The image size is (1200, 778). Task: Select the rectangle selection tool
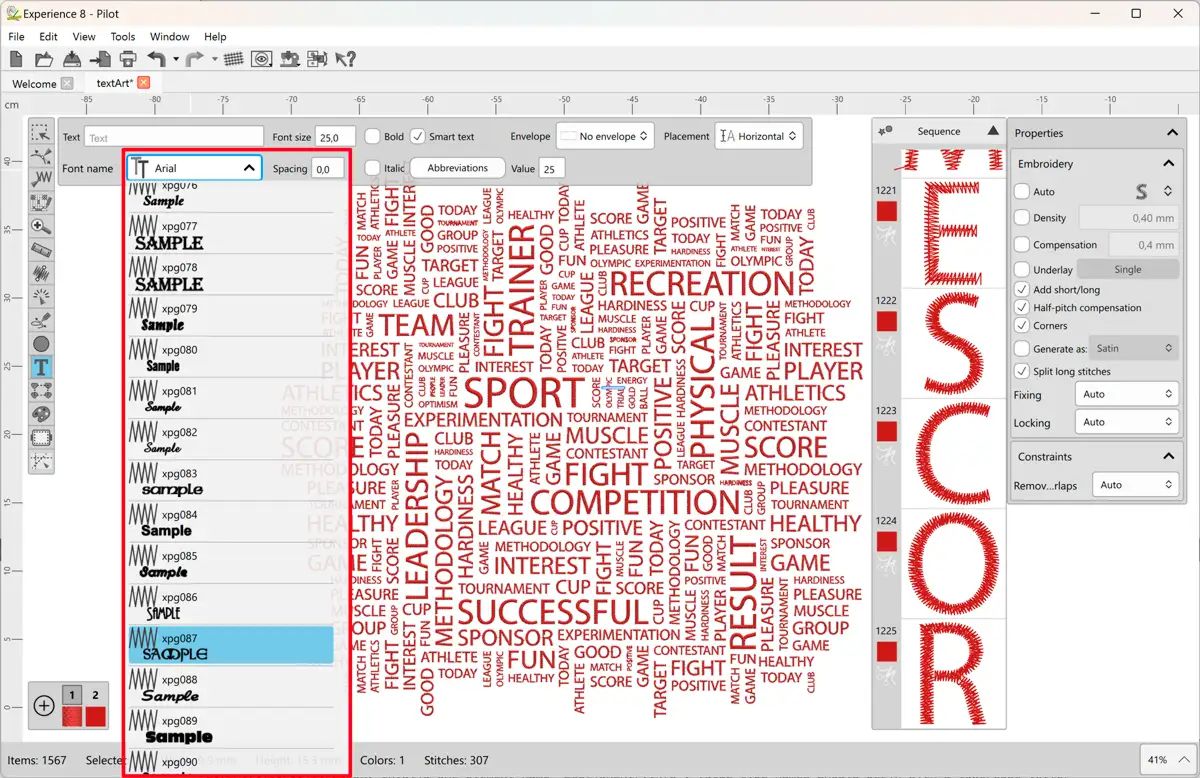tap(41, 132)
